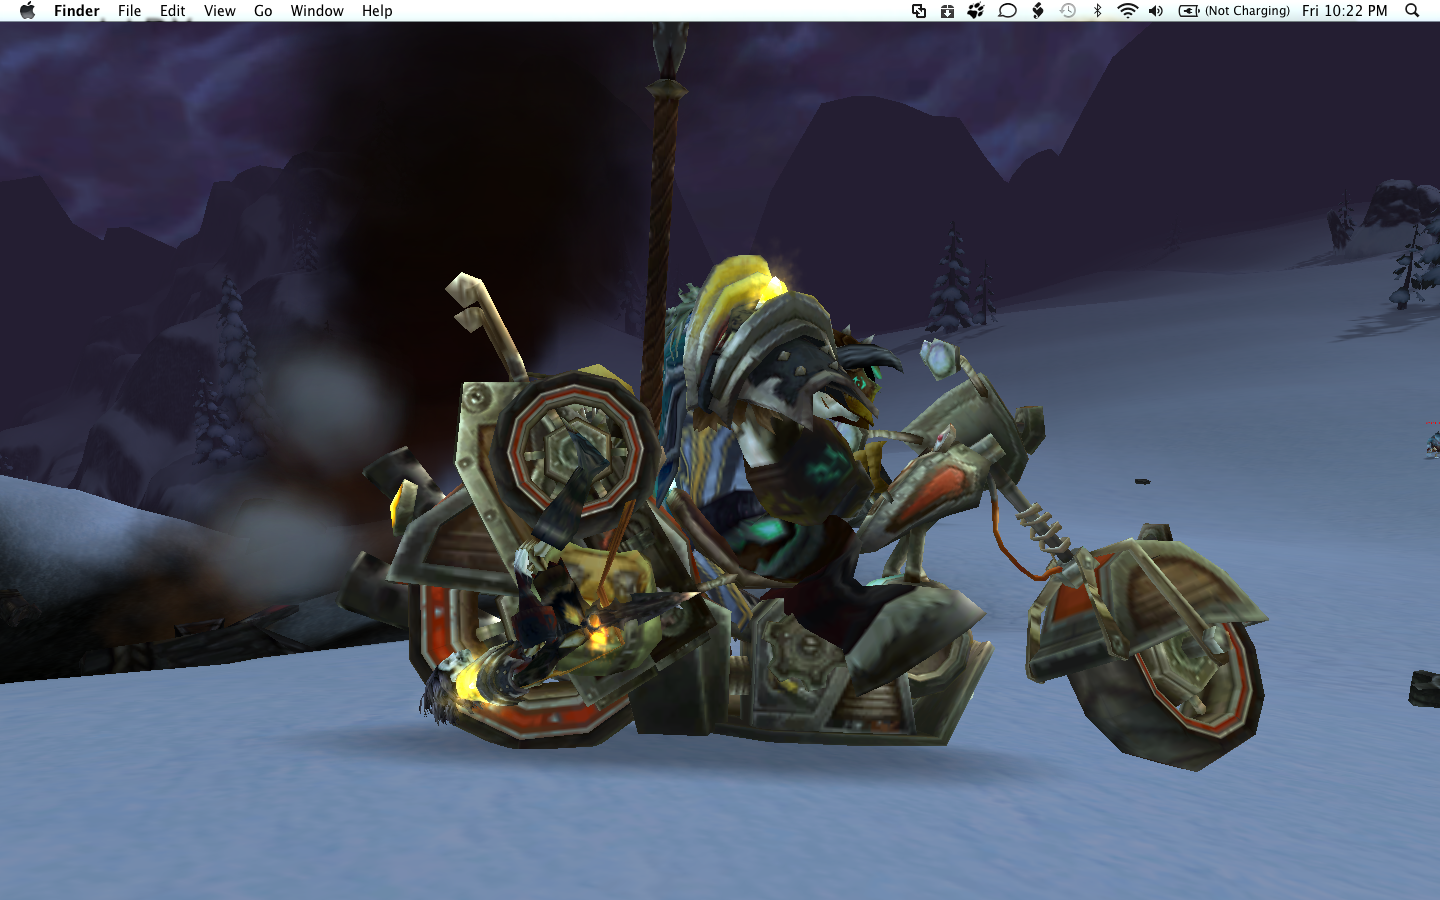Open the Go menu
This screenshot has height=900, width=1440.
263,11
